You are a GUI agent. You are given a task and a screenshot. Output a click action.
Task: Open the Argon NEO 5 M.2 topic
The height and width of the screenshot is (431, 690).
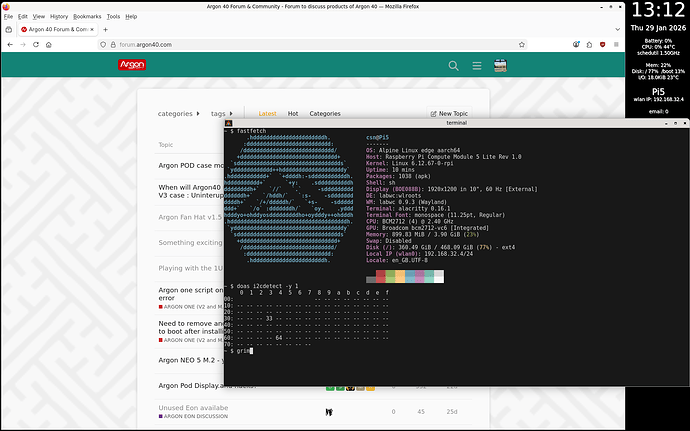pos(188,359)
